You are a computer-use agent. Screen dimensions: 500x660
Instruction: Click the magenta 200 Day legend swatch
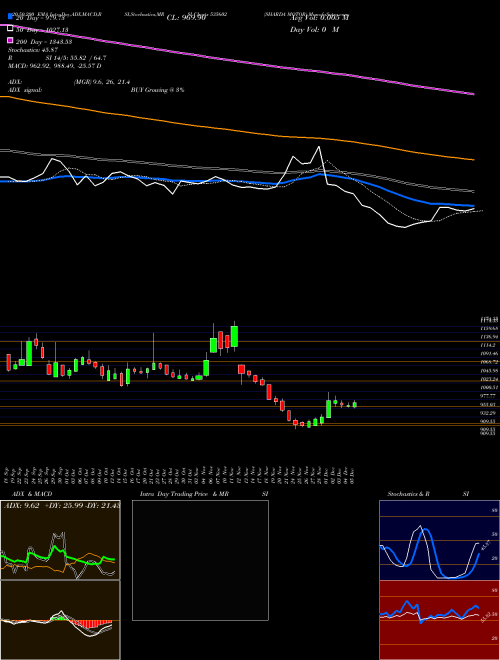(x=10, y=41)
